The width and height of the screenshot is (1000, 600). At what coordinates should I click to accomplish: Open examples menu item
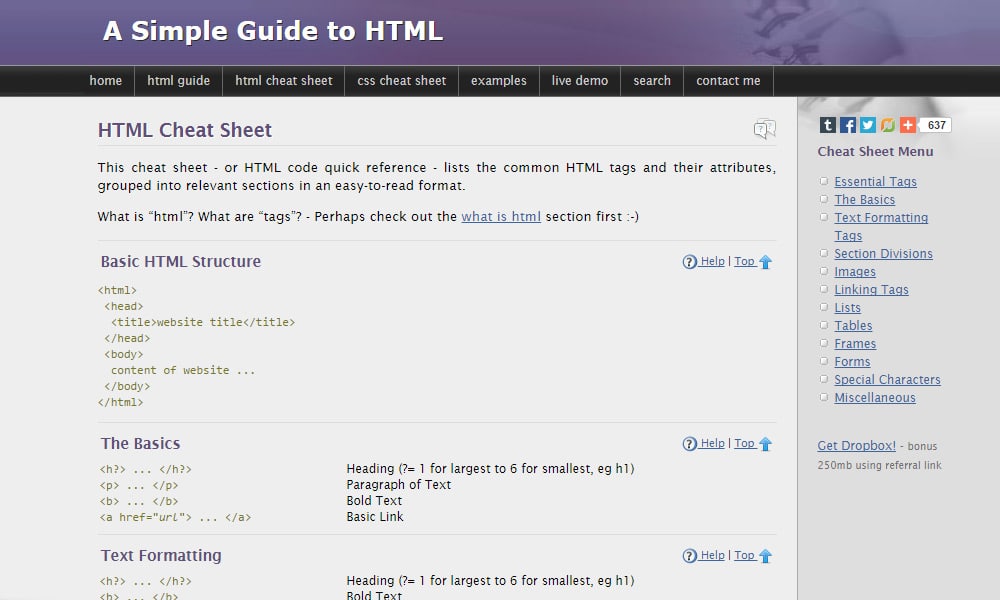click(499, 81)
